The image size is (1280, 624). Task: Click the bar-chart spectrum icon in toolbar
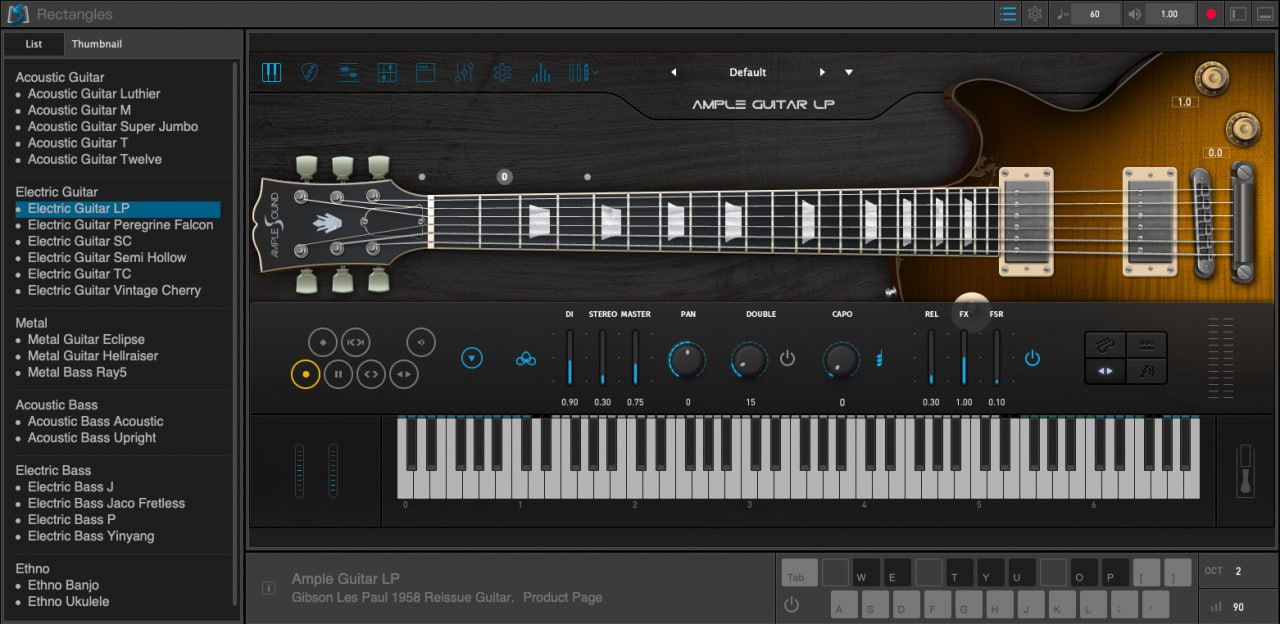click(540, 73)
